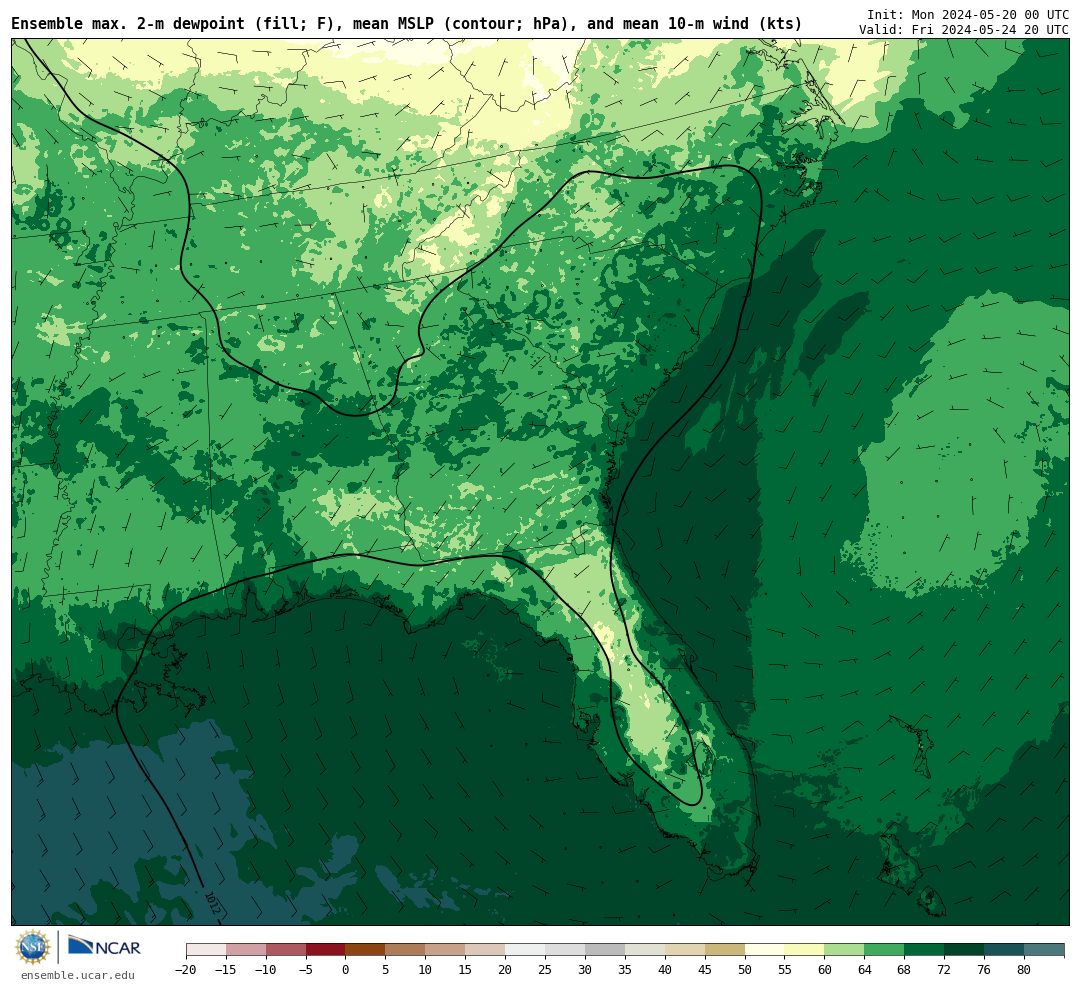The image size is (1080, 988).
Task: Click the 68 colorbar tick label
Action: pyautogui.click(x=905, y=970)
